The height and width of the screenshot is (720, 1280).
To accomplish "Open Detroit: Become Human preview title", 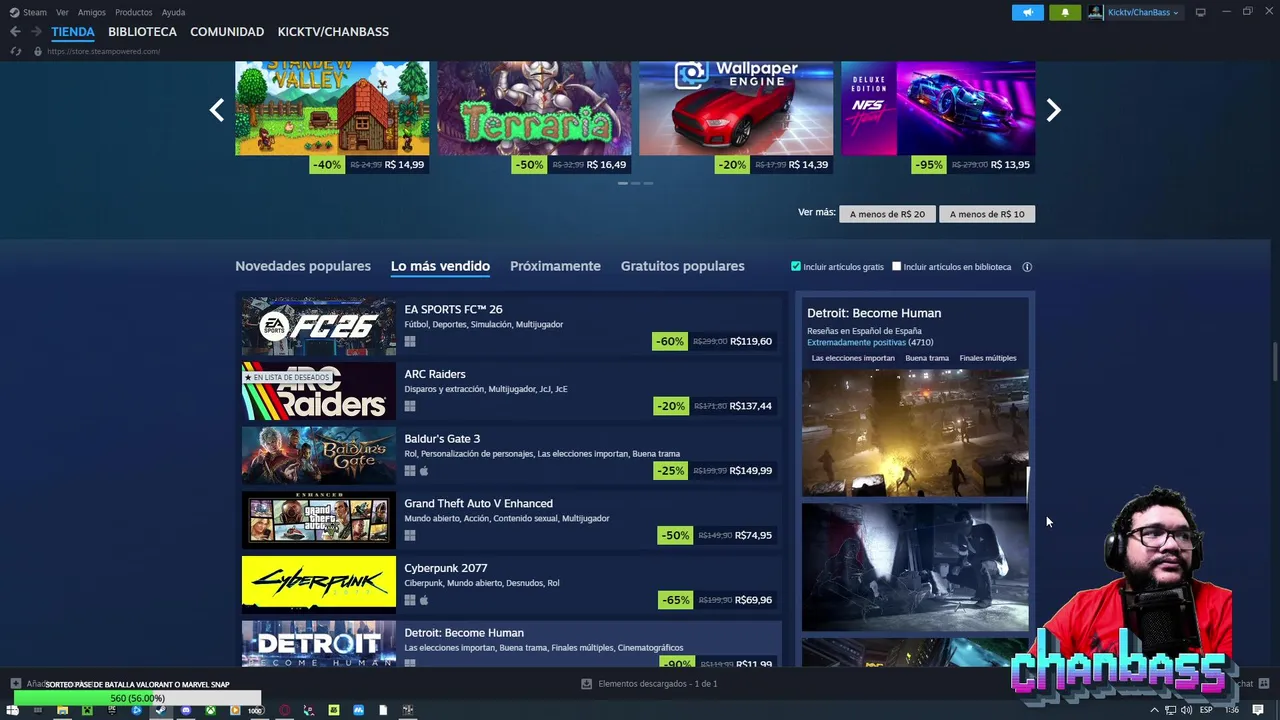I will 874,313.
